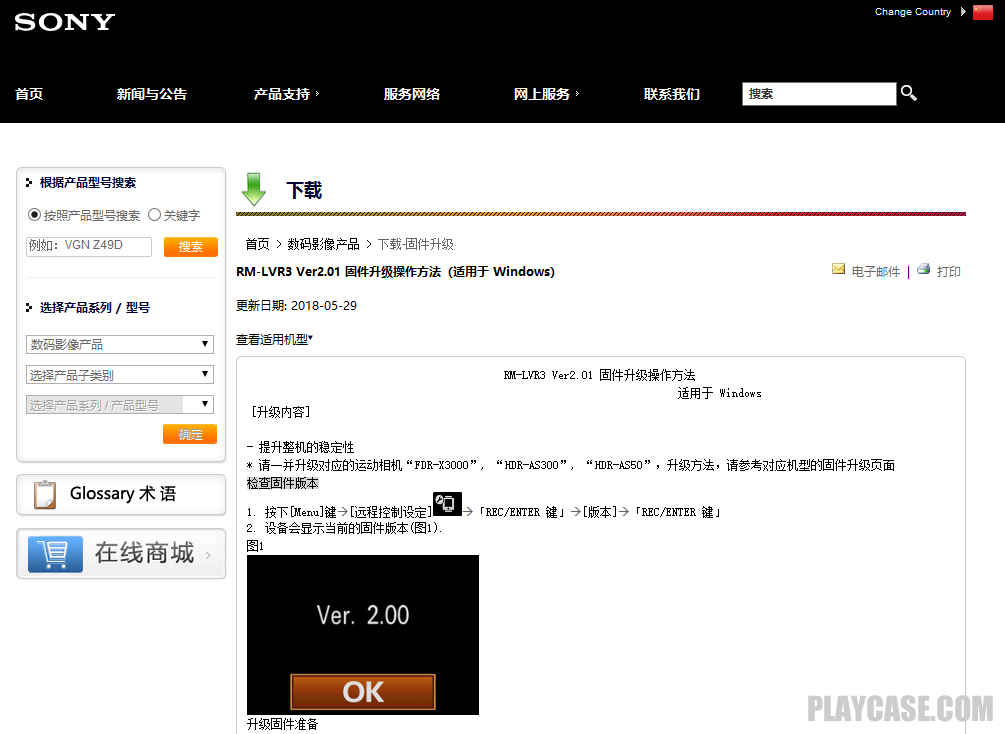Click the online store shopping cart icon

[x=55, y=554]
